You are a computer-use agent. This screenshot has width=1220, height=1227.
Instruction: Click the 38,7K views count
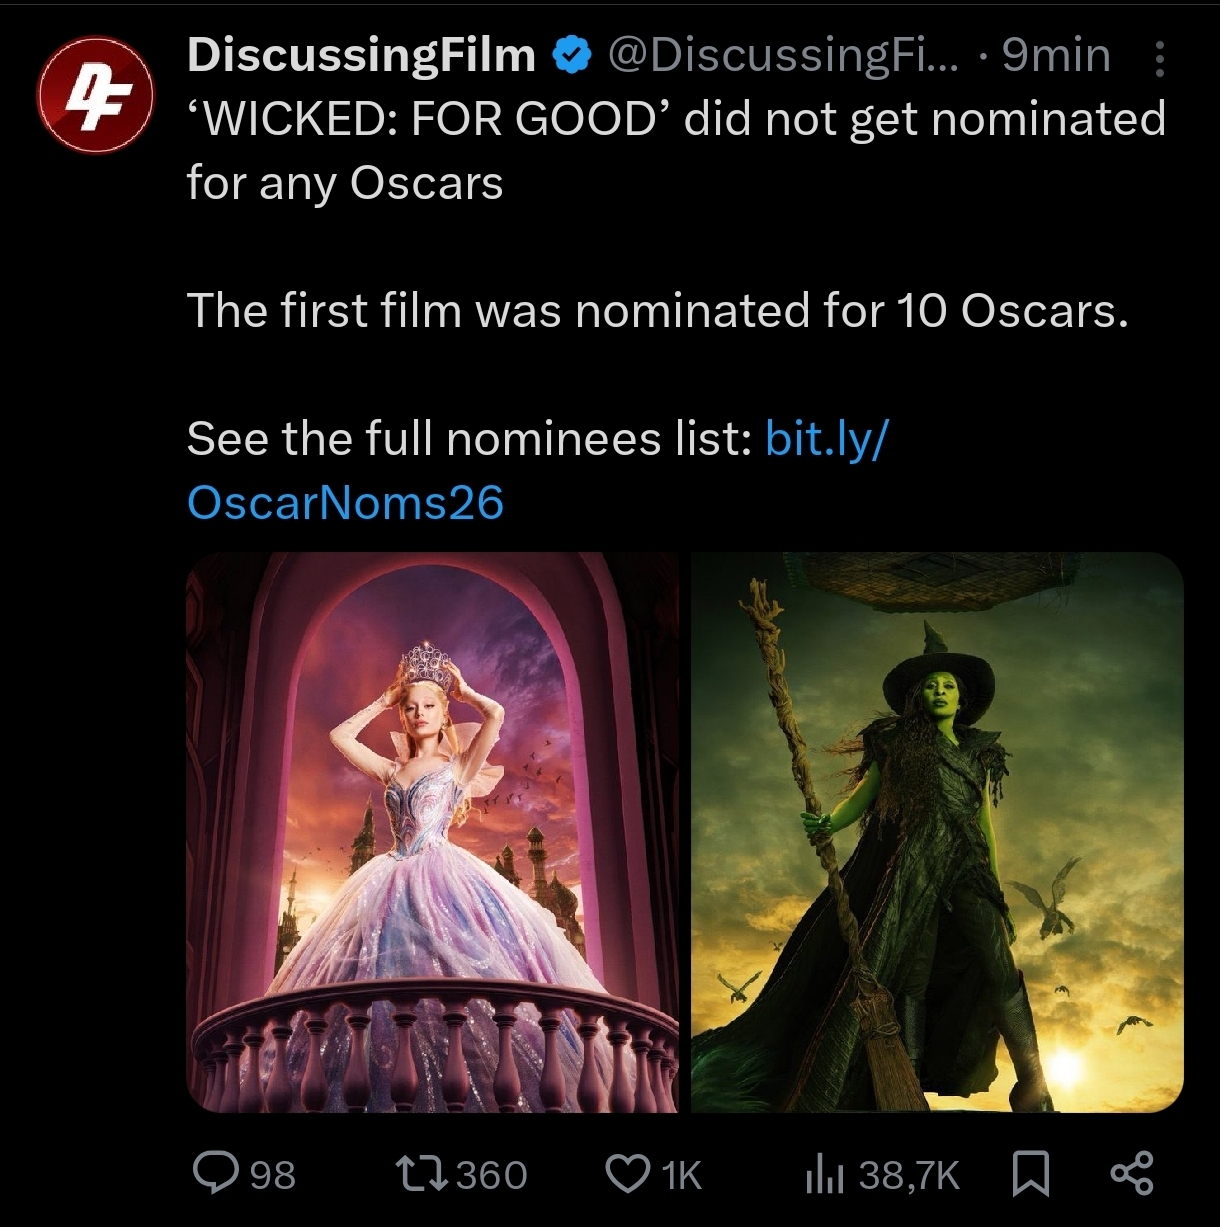908,1174
